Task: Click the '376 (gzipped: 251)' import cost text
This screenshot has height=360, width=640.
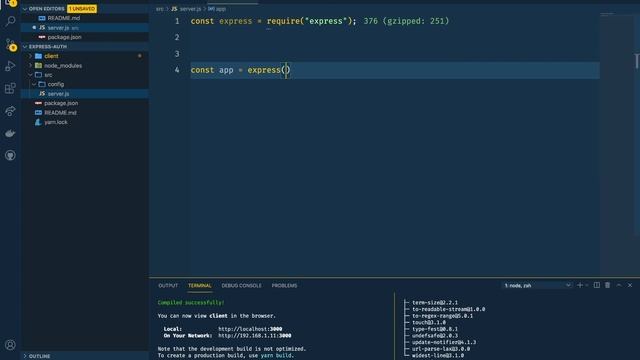Action: click(406, 21)
